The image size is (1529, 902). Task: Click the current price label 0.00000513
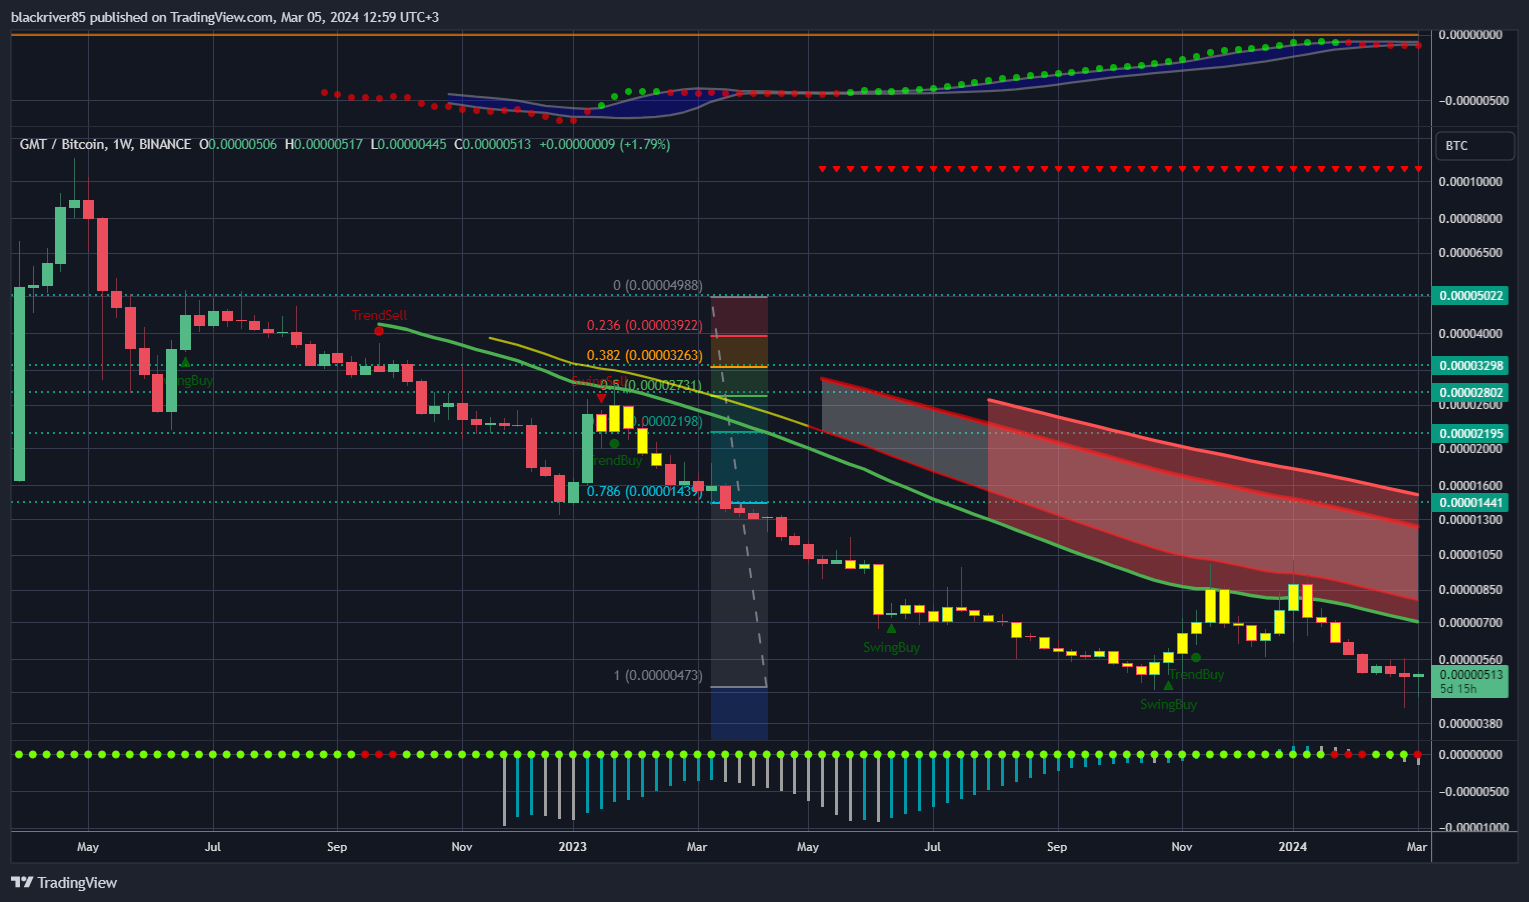1471,675
